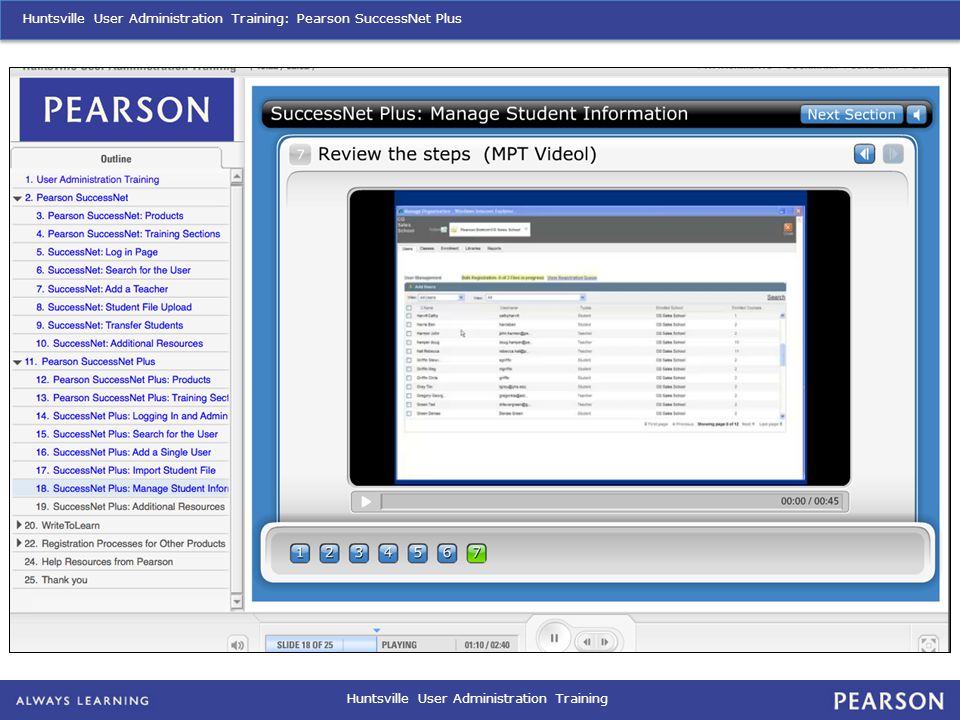Viewport: 960px width, 720px height.
Task: Jump to step 3 button
Action: point(359,553)
